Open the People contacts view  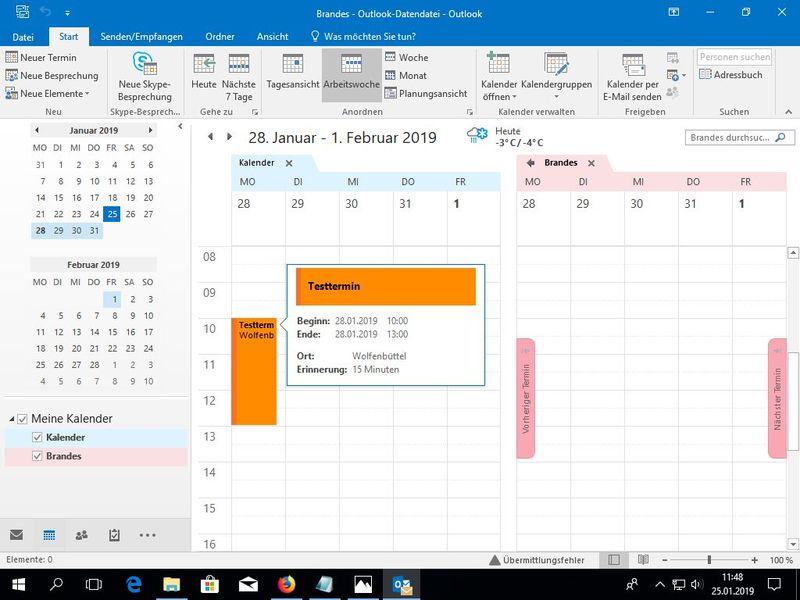pos(82,535)
